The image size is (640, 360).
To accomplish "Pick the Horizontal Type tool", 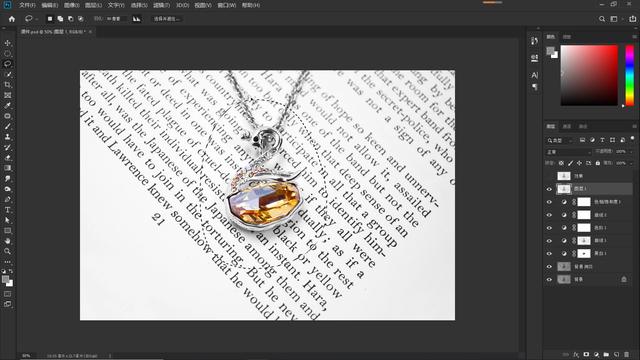I will coord(8,210).
